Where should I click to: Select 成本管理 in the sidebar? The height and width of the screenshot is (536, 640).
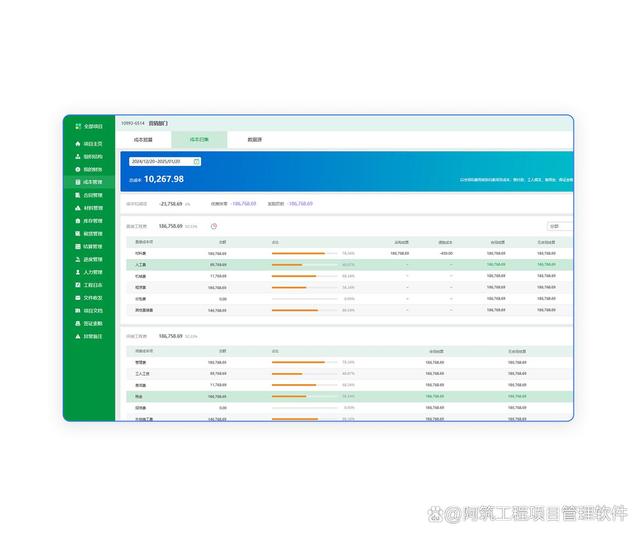[89, 182]
